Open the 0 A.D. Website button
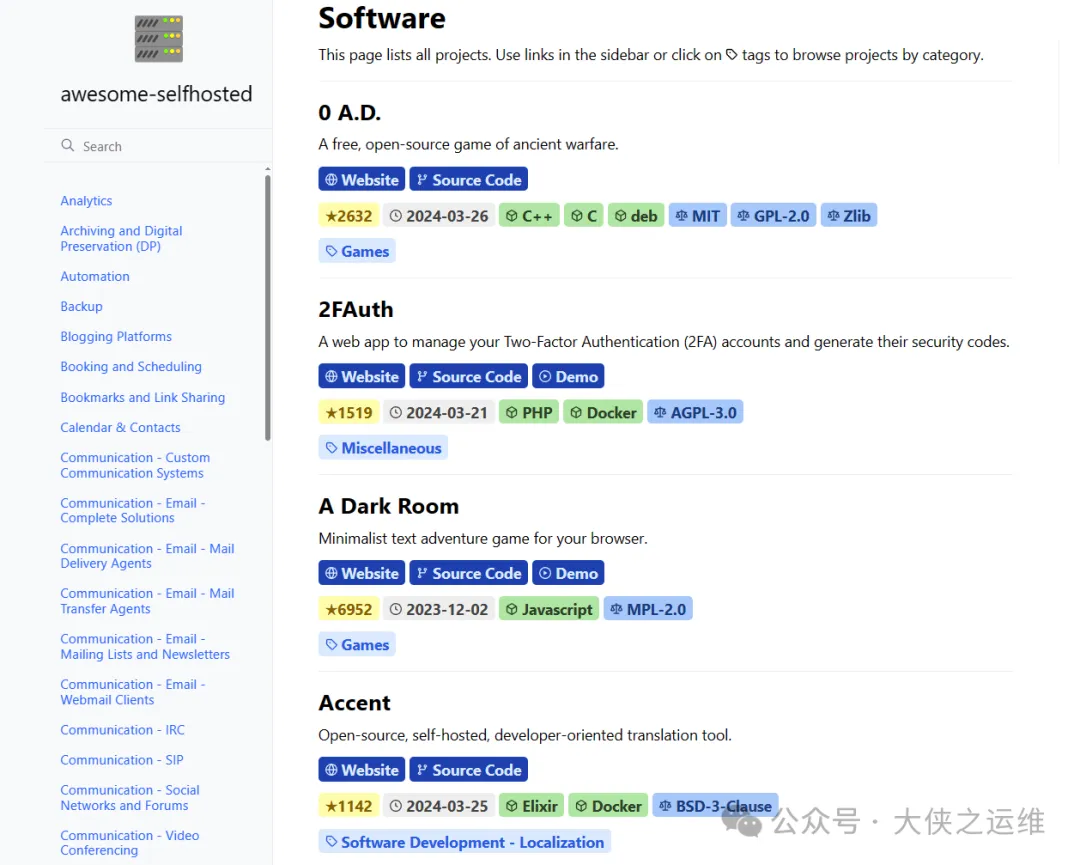This screenshot has height=865, width=1080. [362, 180]
